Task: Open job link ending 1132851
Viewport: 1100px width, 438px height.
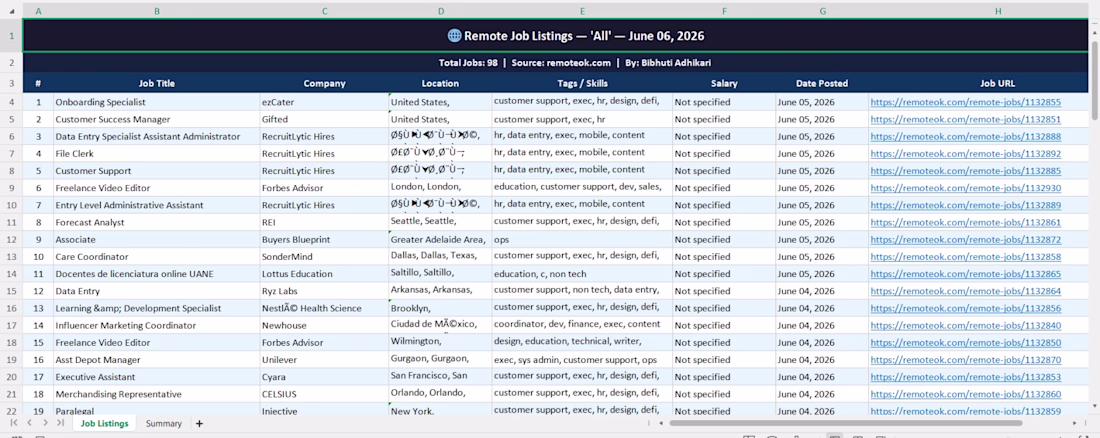Action: coord(966,119)
